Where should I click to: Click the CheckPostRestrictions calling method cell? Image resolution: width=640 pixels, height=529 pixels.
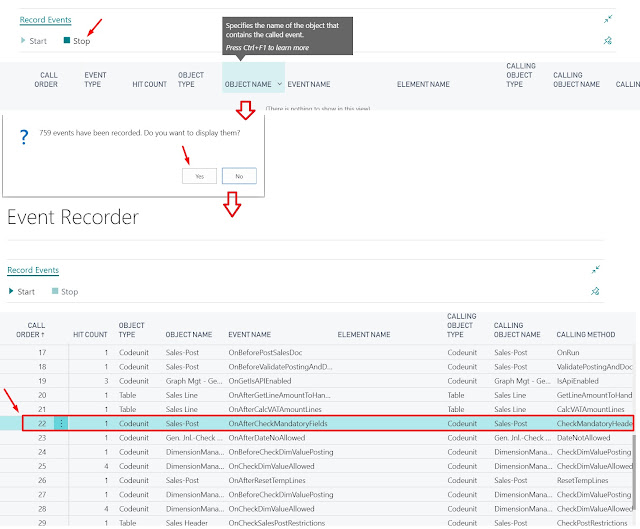[592, 523]
